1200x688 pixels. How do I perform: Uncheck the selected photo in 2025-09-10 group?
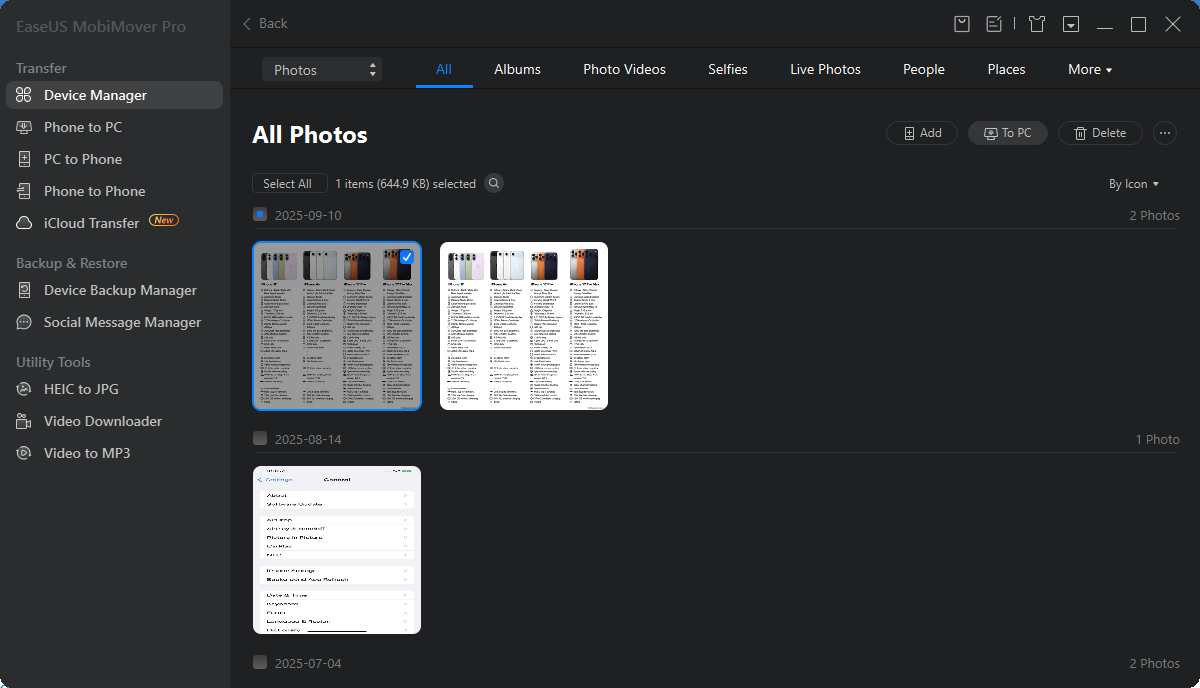tap(405, 258)
